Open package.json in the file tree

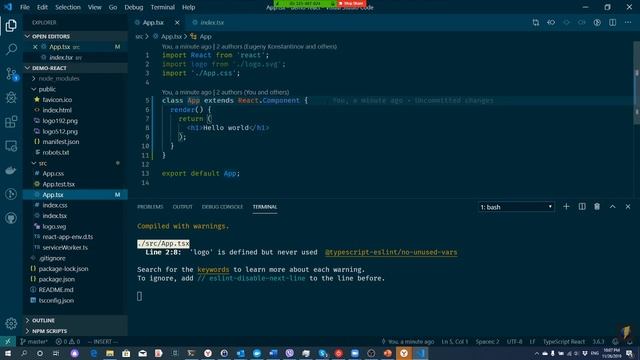click(56, 279)
